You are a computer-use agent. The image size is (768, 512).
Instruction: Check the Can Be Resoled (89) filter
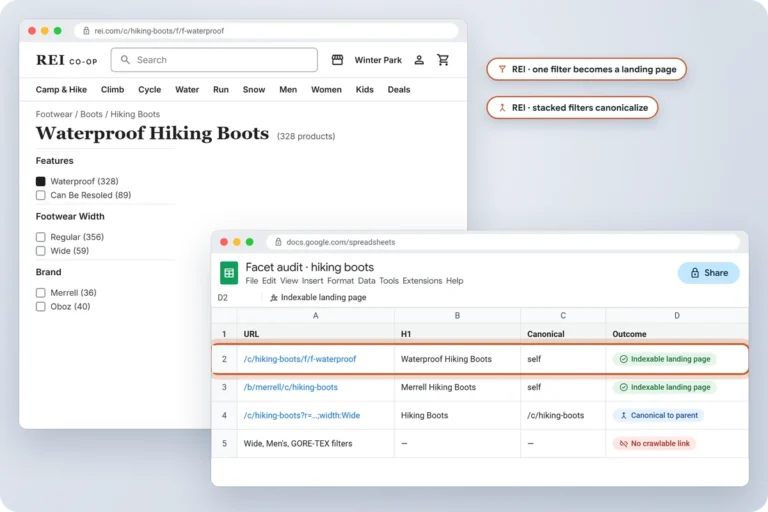[41, 195]
